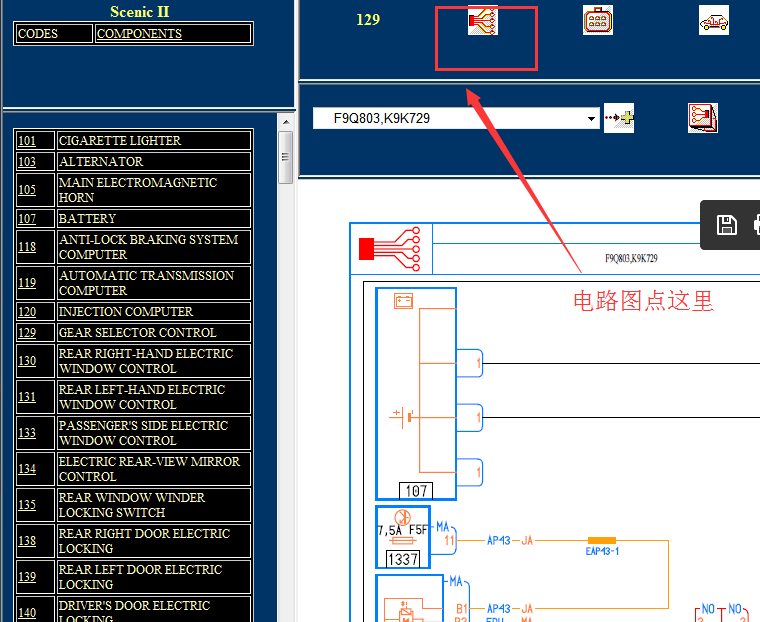Open component code 103
The height and width of the screenshot is (622, 760).
[27, 161]
